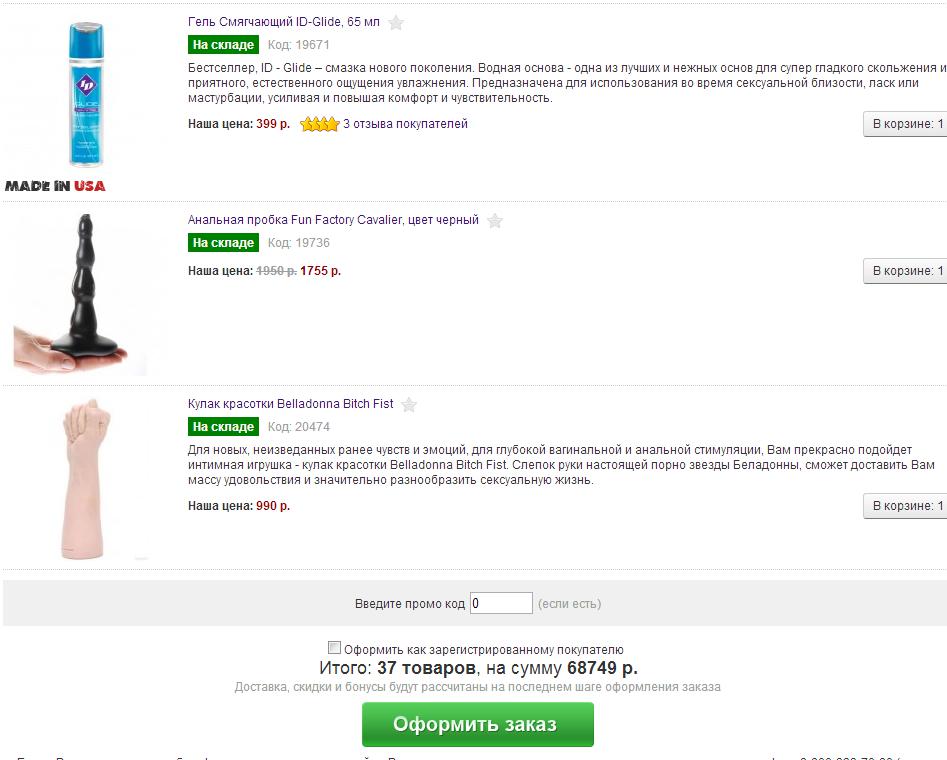The height and width of the screenshot is (760, 947).
Task: Click 'В корзине: 1' button for Belladonna Fist
Action: point(905,506)
